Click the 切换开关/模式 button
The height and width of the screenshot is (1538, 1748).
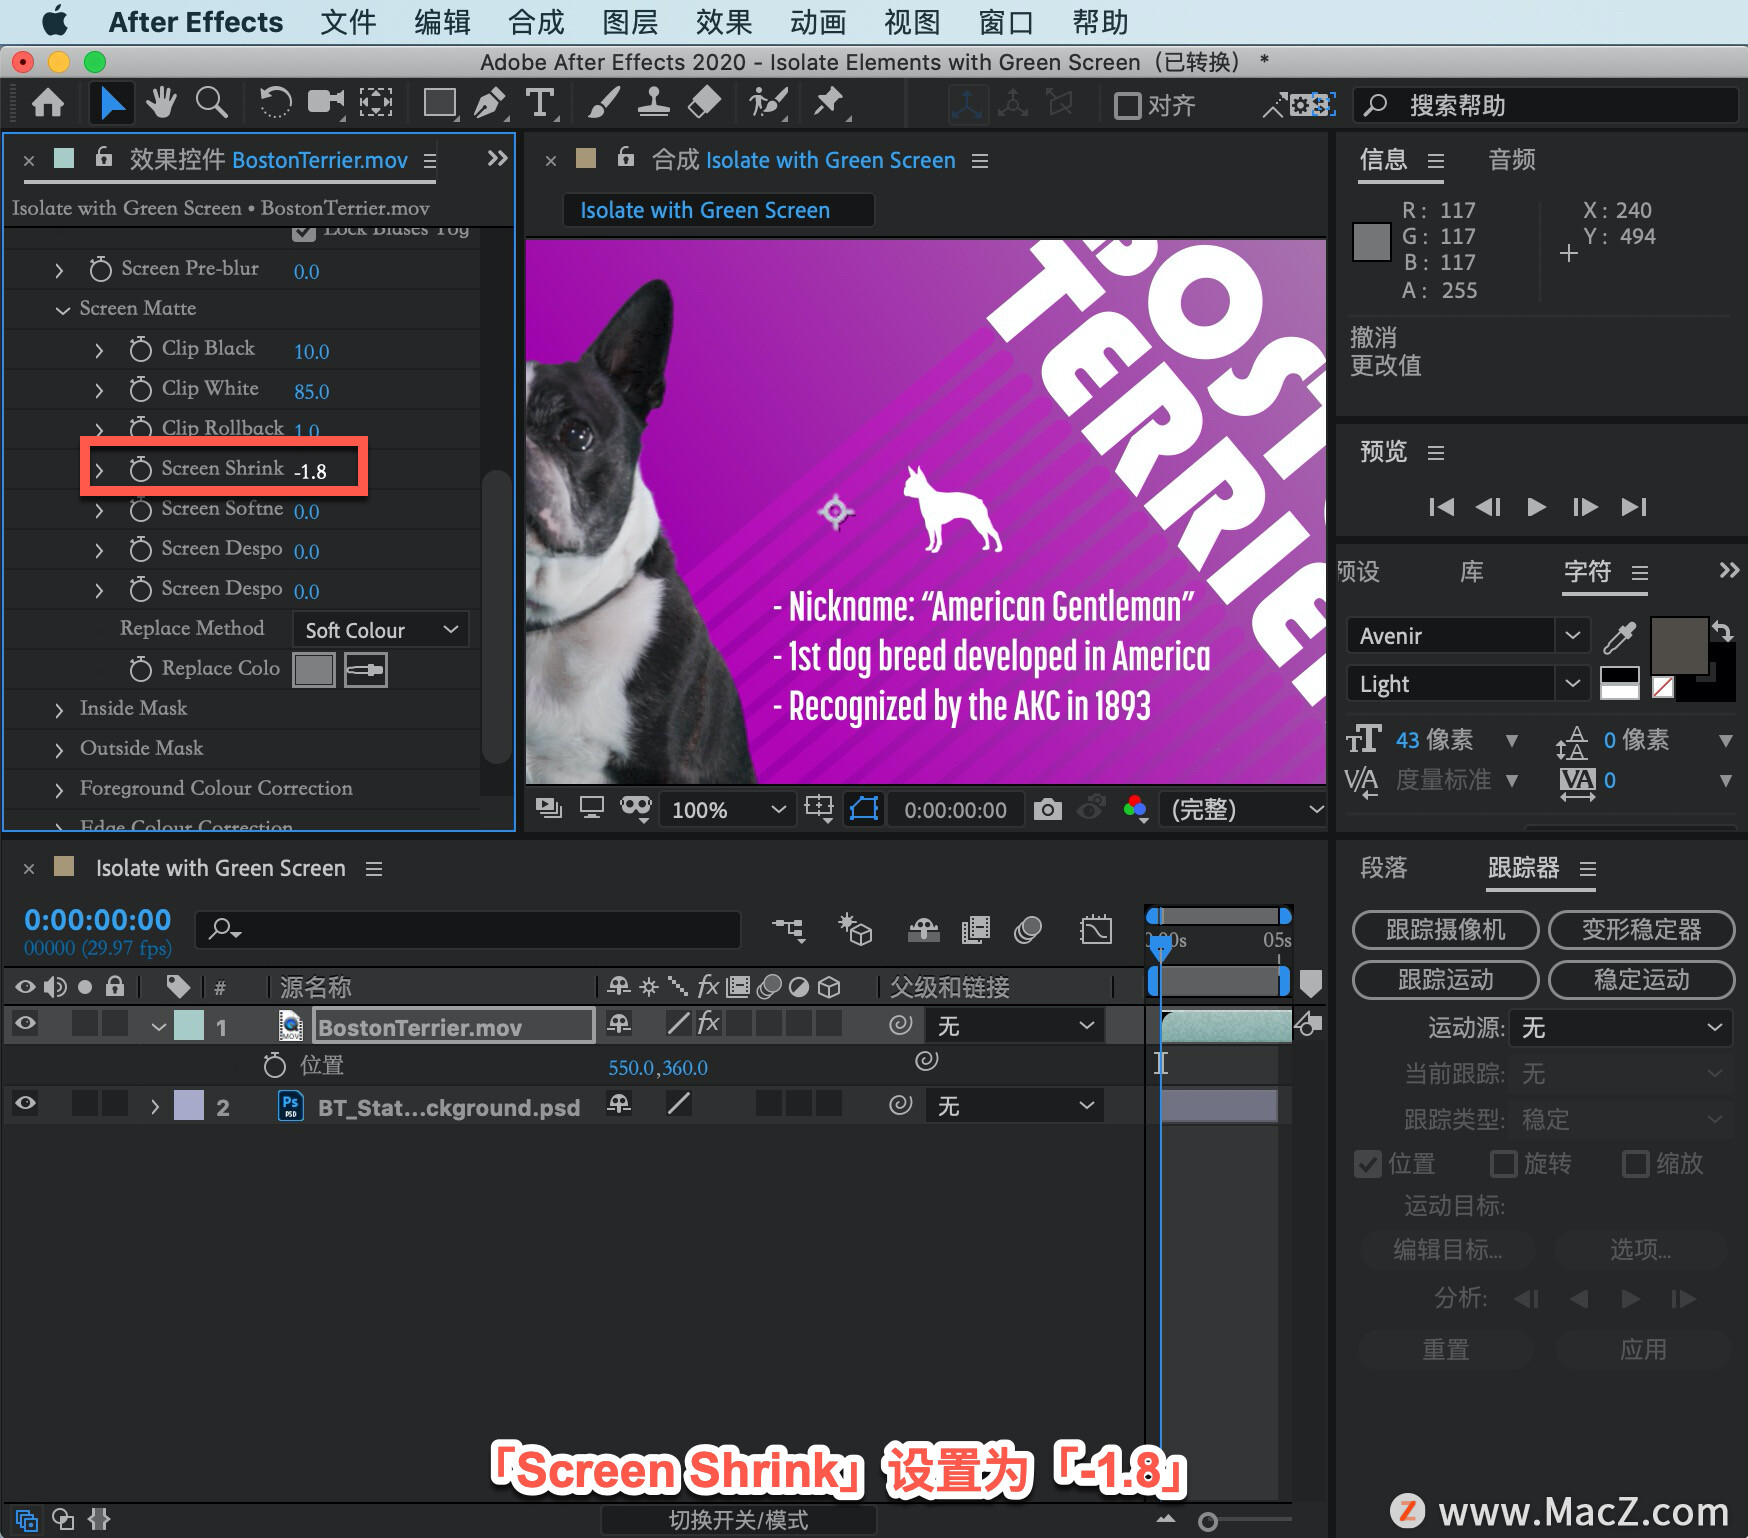click(x=738, y=1520)
